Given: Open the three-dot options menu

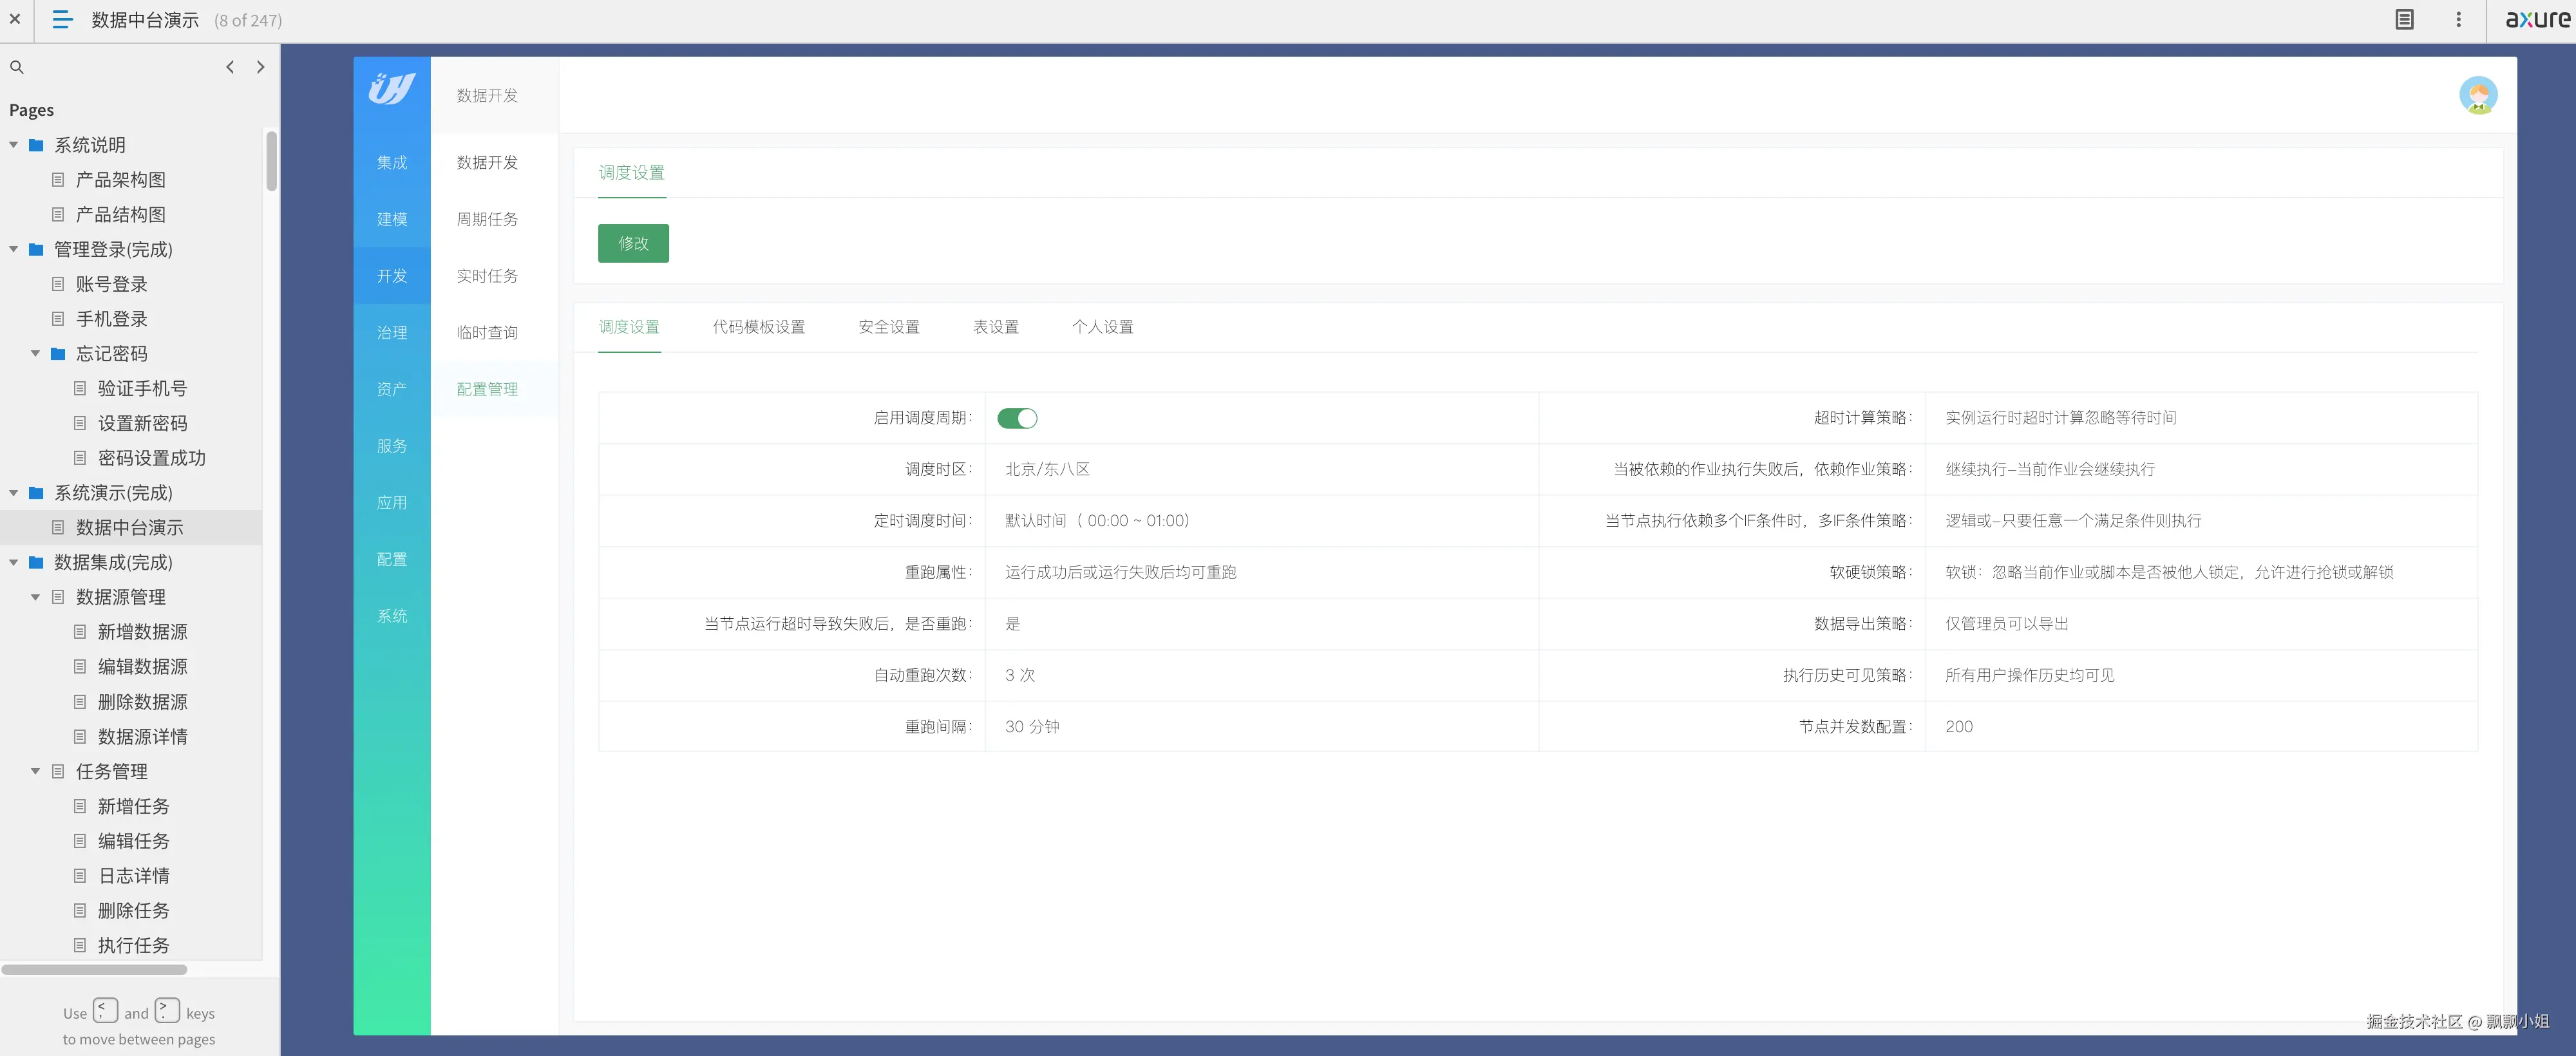Looking at the screenshot, I should coord(2458,19).
